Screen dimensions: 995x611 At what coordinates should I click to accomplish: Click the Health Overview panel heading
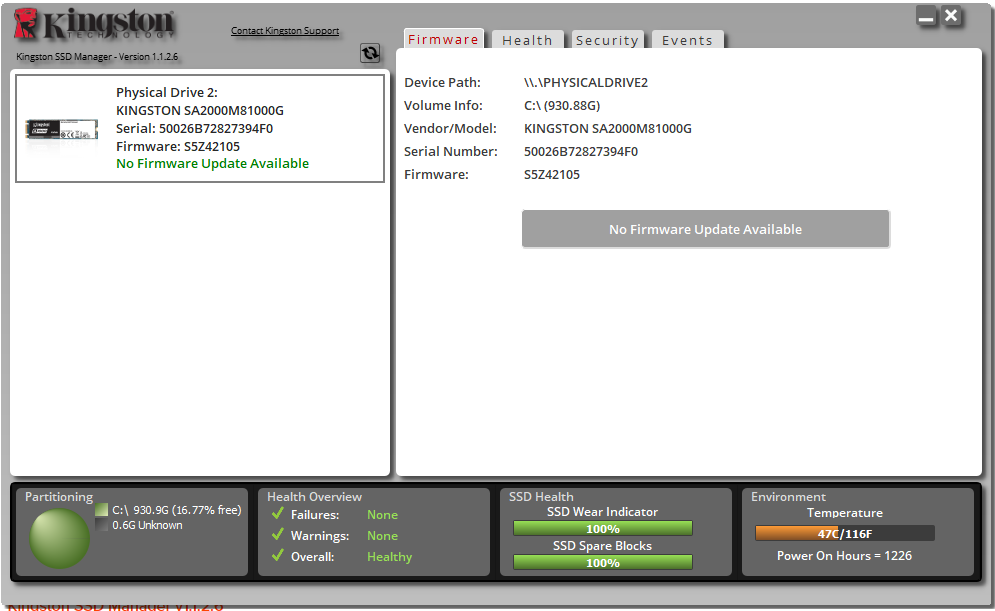point(314,497)
